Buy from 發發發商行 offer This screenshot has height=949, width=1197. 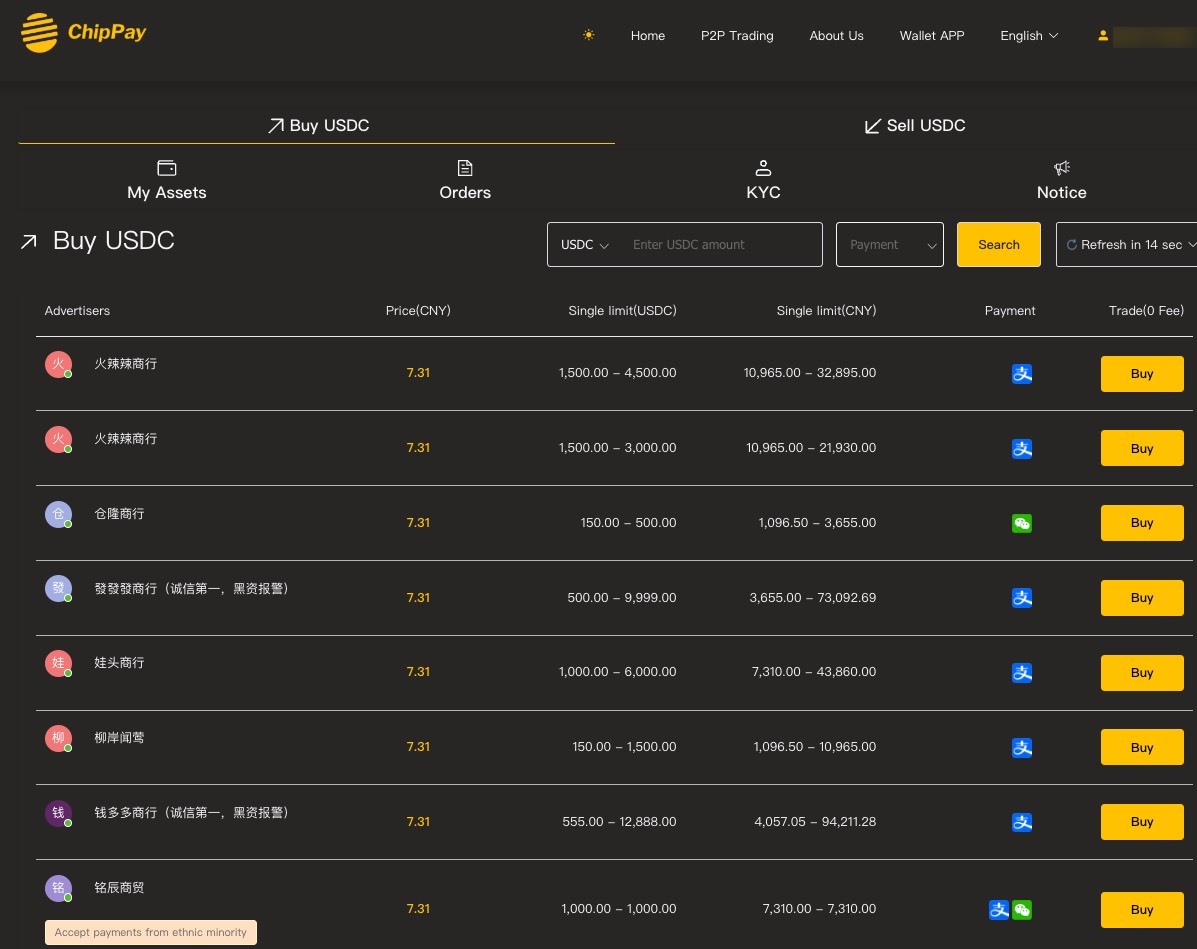(x=1142, y=598)
